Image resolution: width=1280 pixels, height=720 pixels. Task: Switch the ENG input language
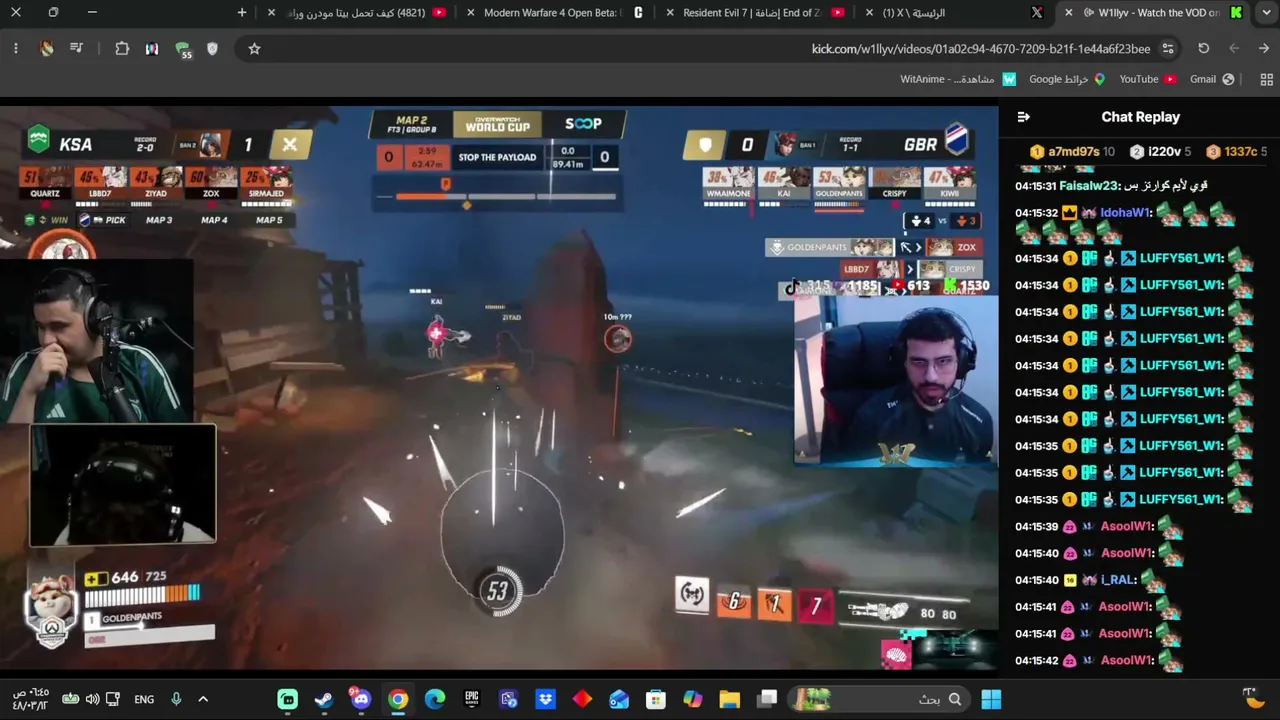point(144,699)
